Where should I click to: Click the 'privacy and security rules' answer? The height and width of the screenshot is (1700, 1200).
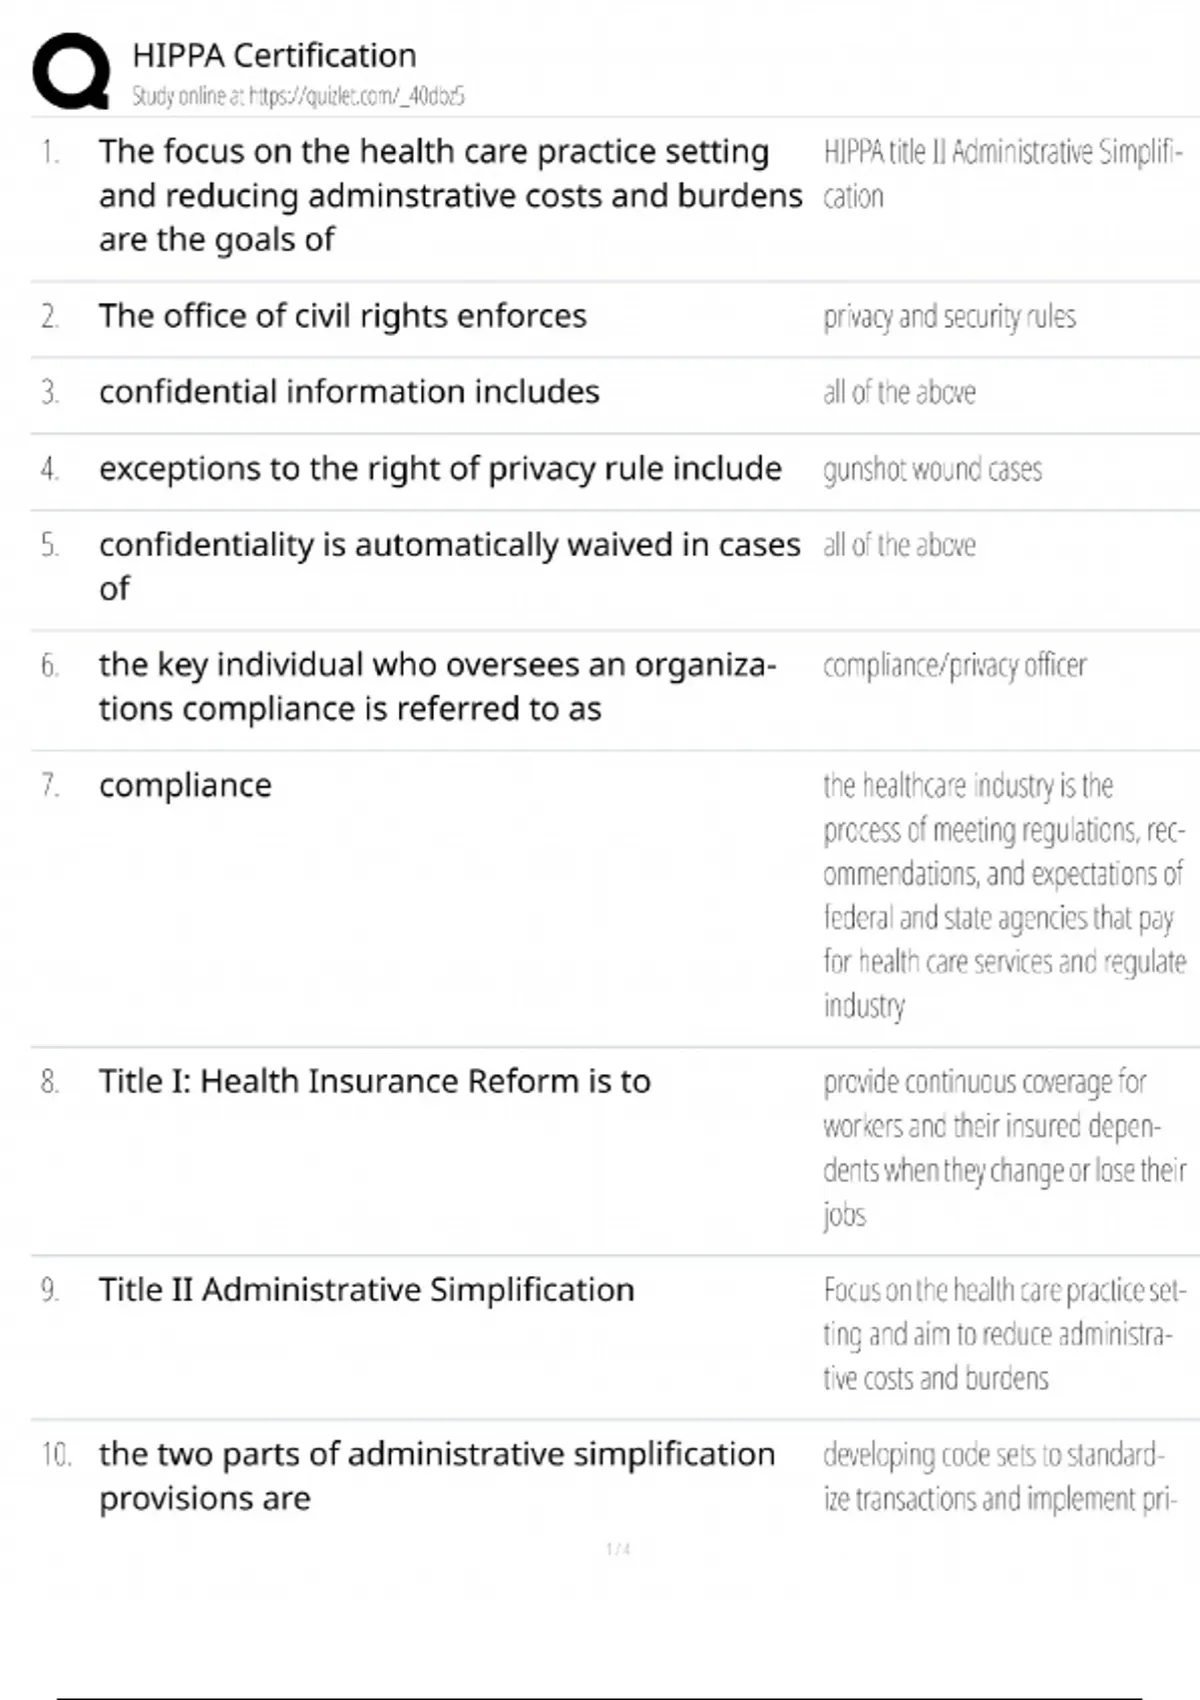click(949, 317)
